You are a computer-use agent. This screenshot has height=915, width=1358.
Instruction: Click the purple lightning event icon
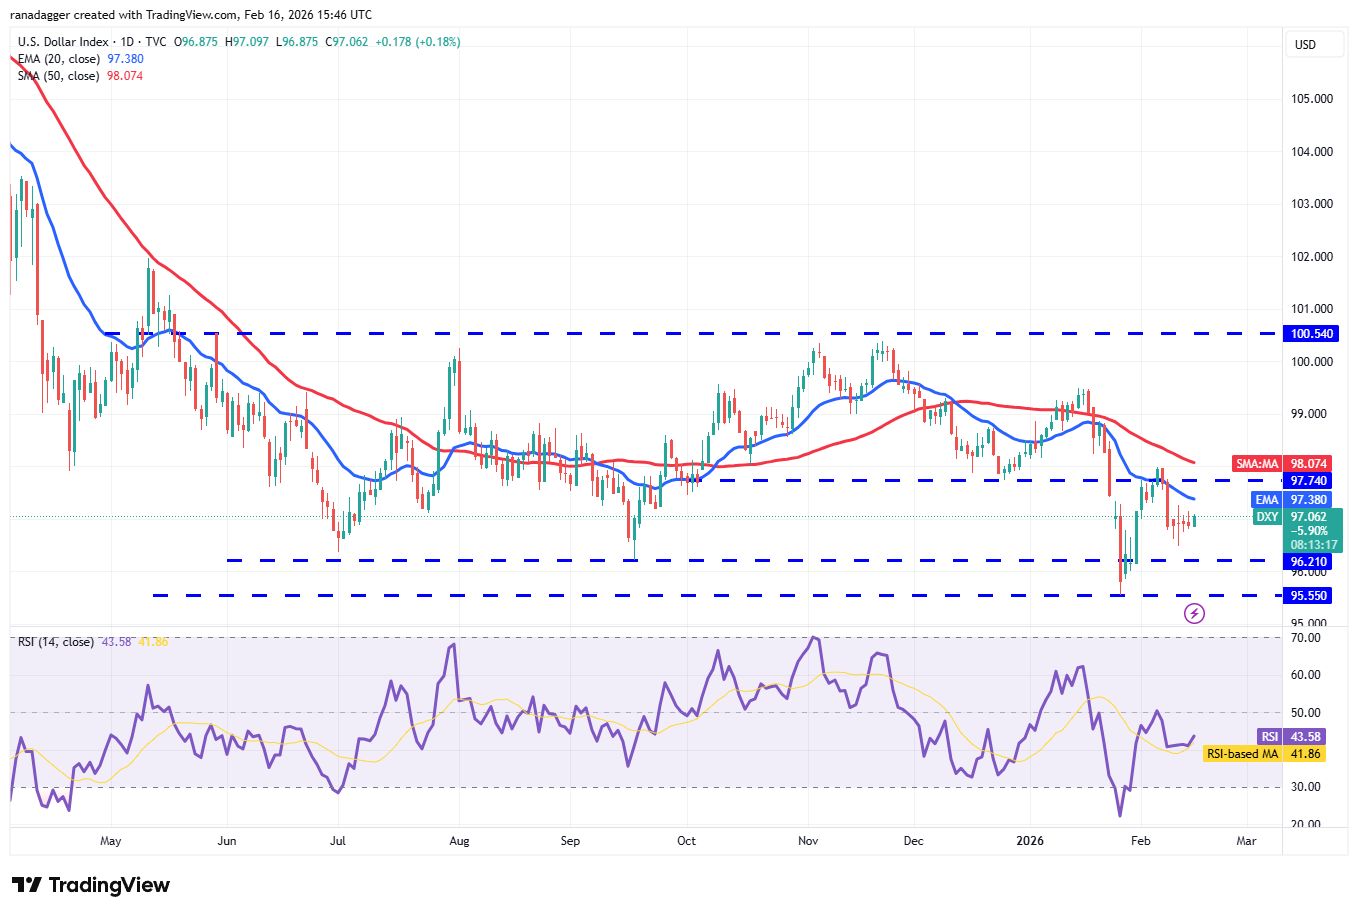pyautogui.click(x=1194, y=613)
